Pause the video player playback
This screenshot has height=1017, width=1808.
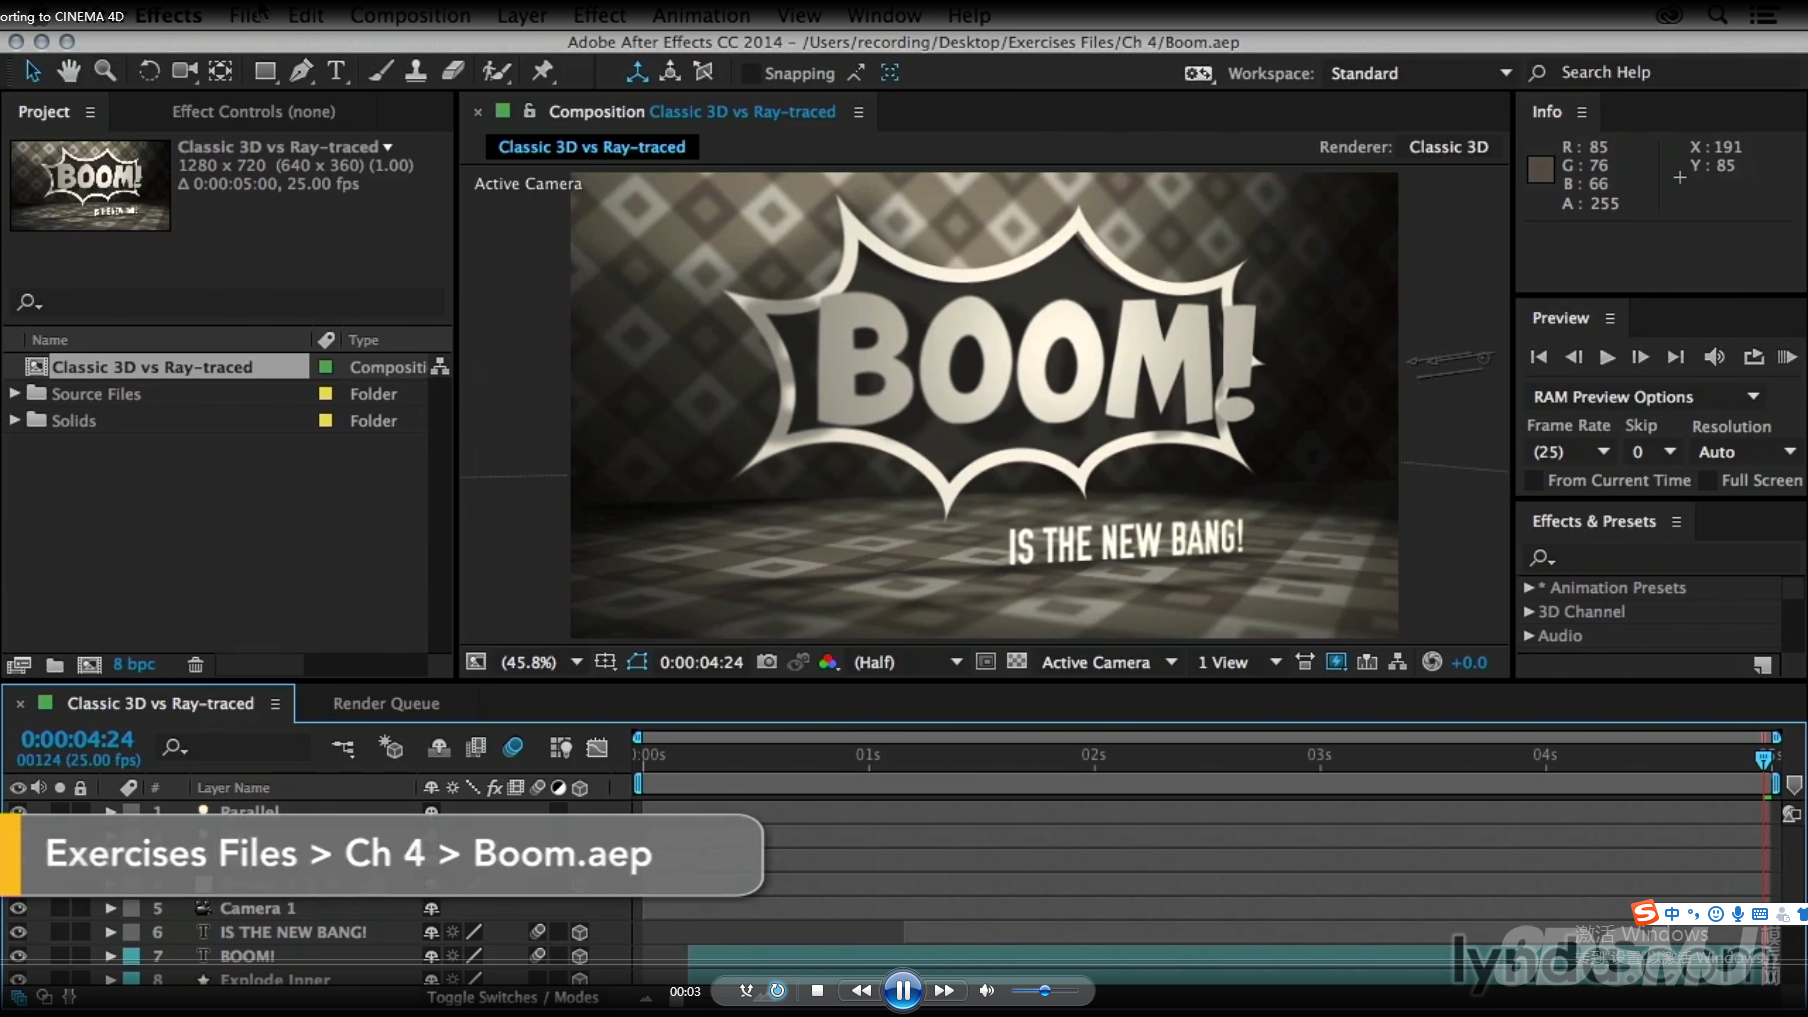pyautogui.click(x=902, y=991)
